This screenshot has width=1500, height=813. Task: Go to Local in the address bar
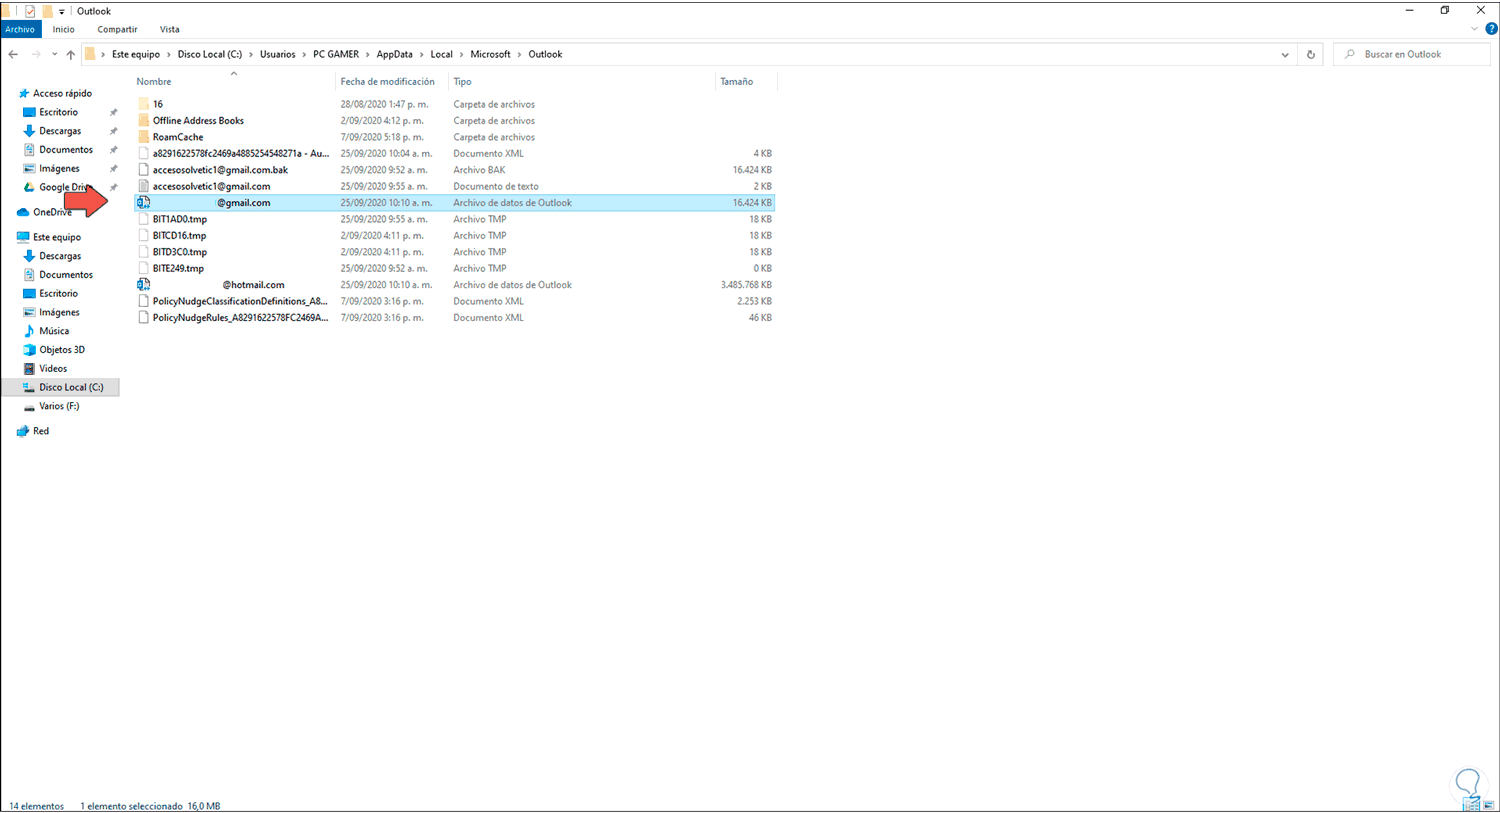click(442, 54)
